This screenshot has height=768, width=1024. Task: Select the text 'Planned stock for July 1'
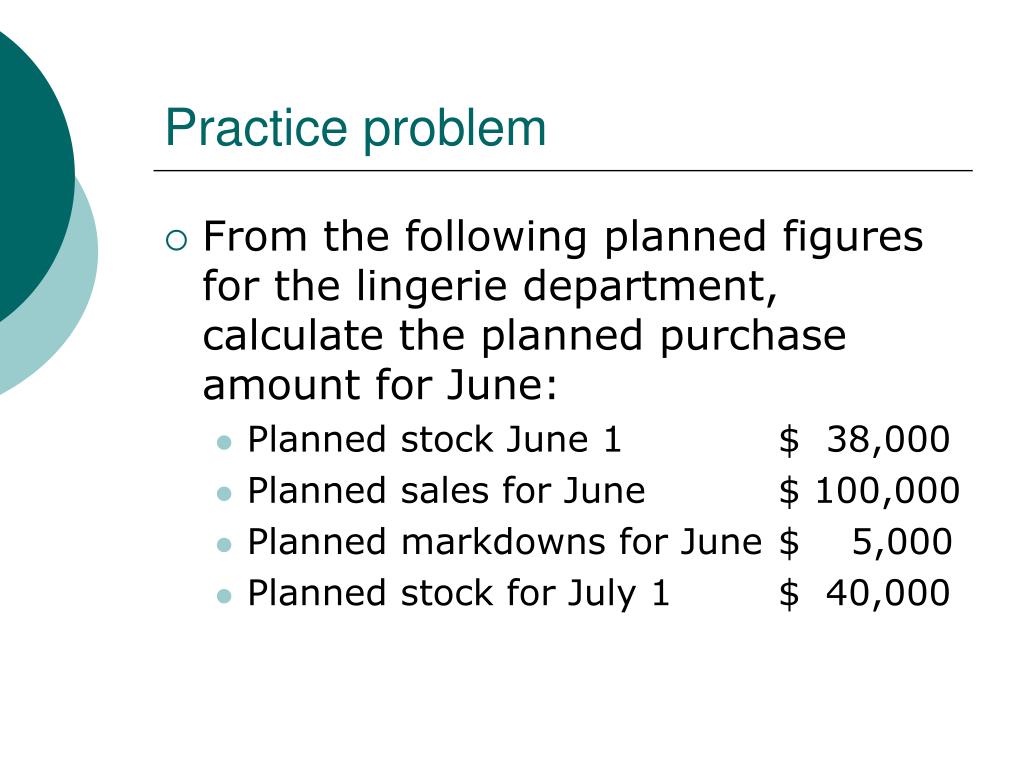(458, 593)
